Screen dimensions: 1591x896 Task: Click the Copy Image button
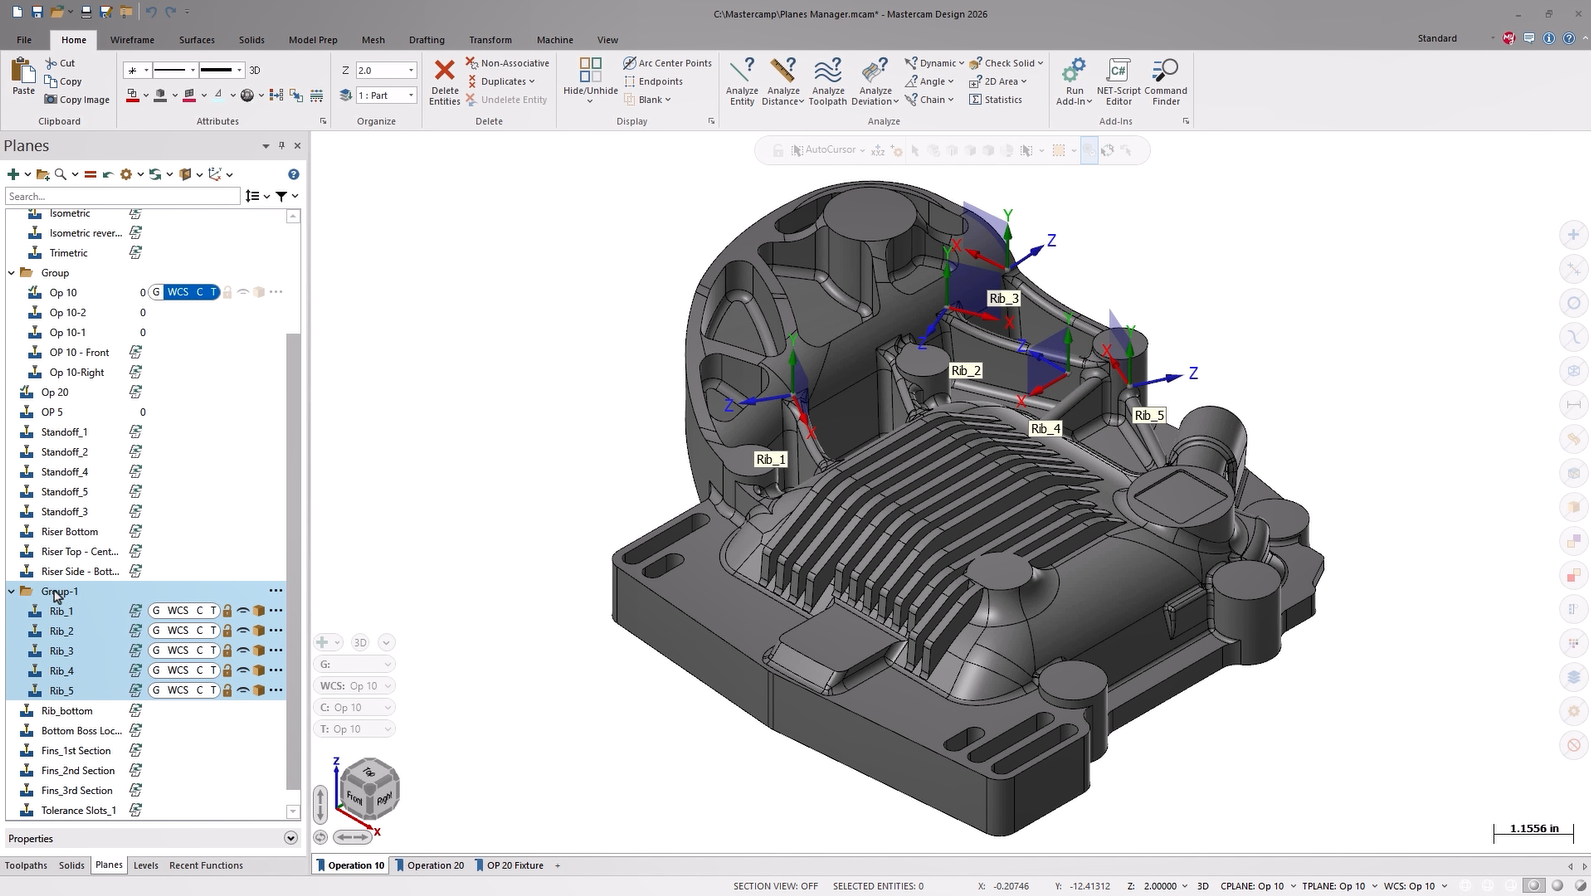coord(77,99)
